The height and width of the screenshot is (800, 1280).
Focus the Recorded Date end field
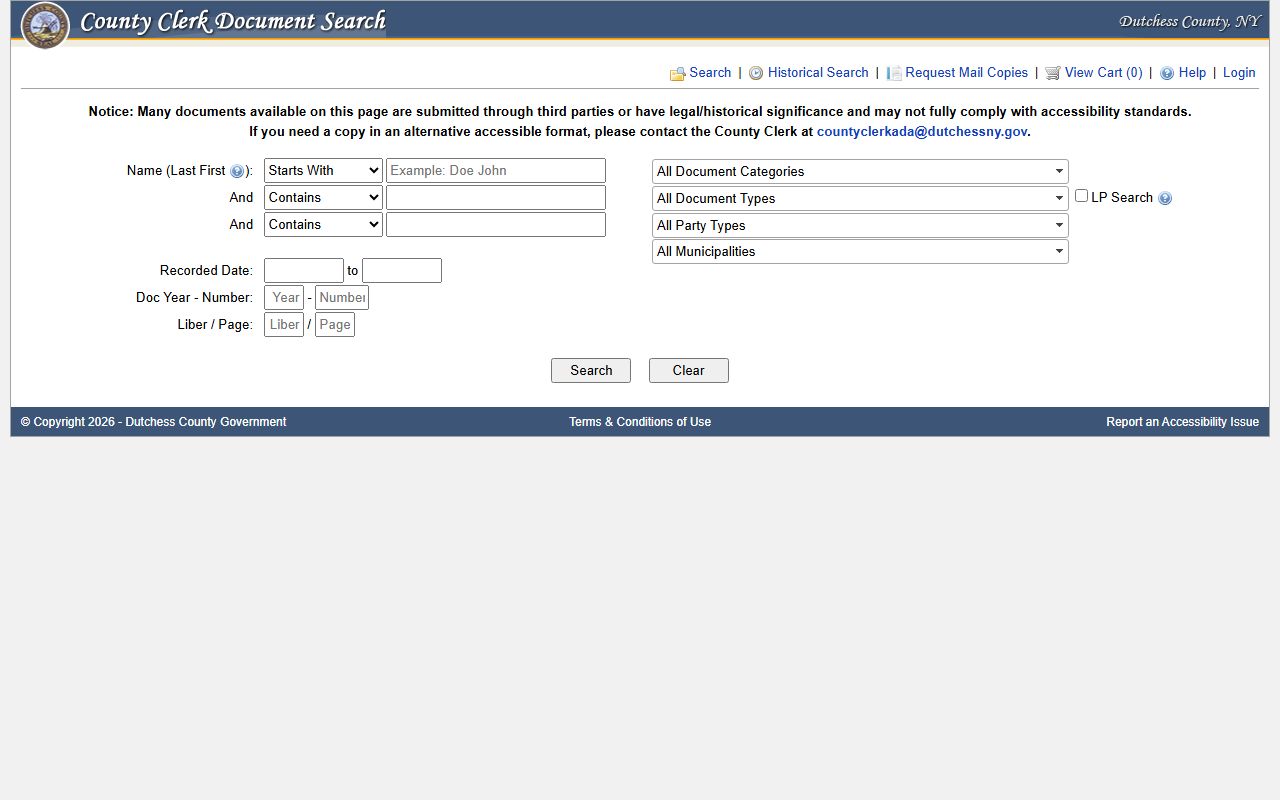(x=402, y=271)
